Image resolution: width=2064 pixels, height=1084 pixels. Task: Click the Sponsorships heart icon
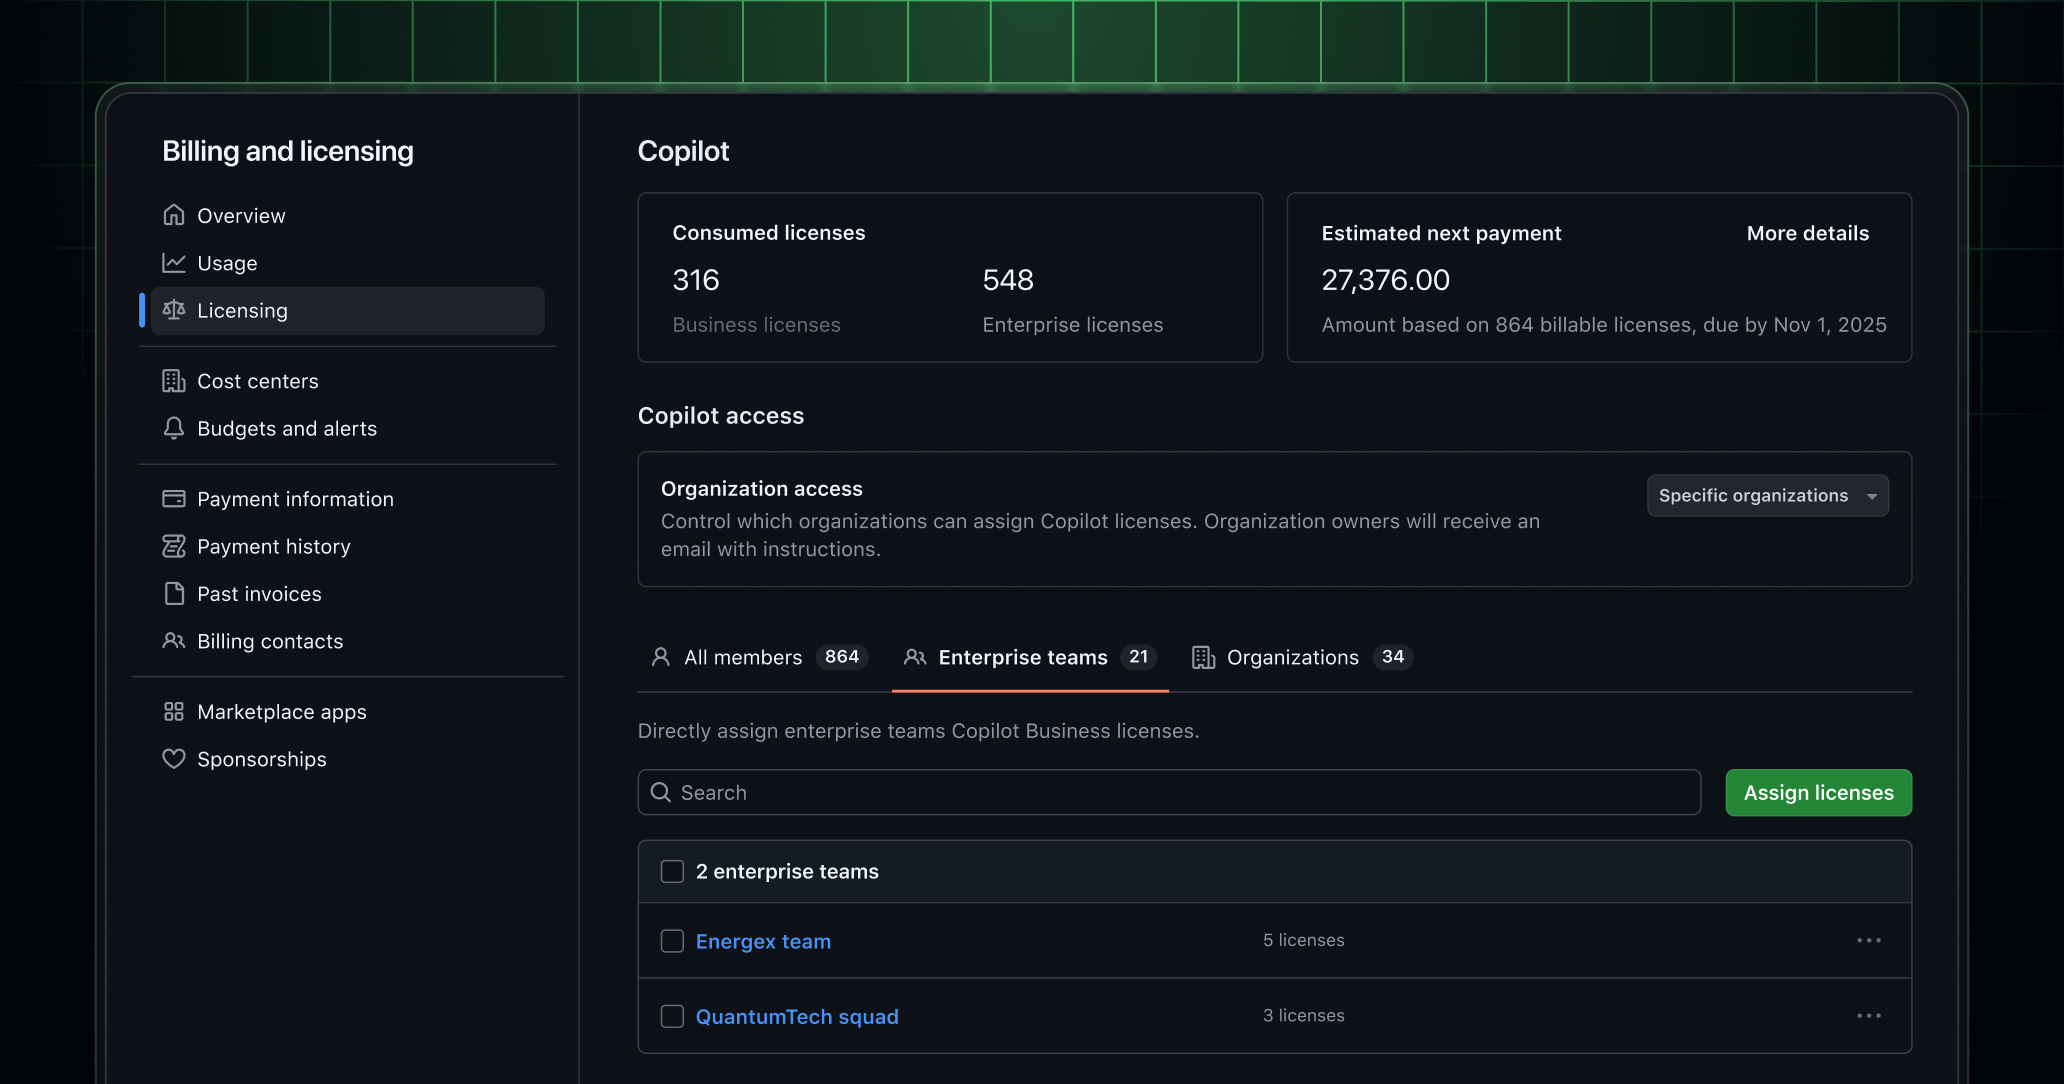coord(174,758)
